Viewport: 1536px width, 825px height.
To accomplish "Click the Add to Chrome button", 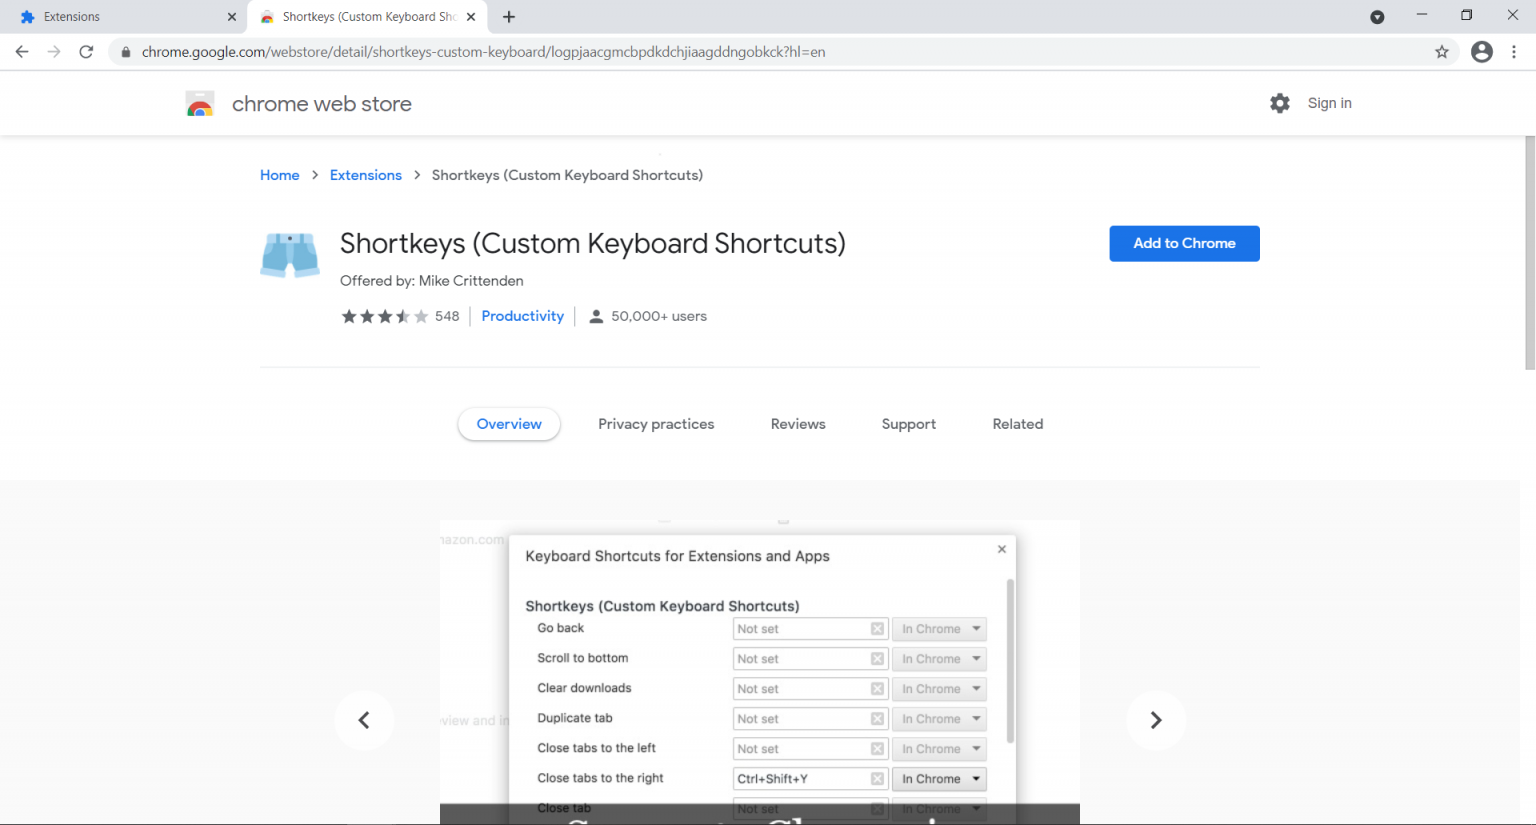I will pyautogui.click(x=1184, y=243).
